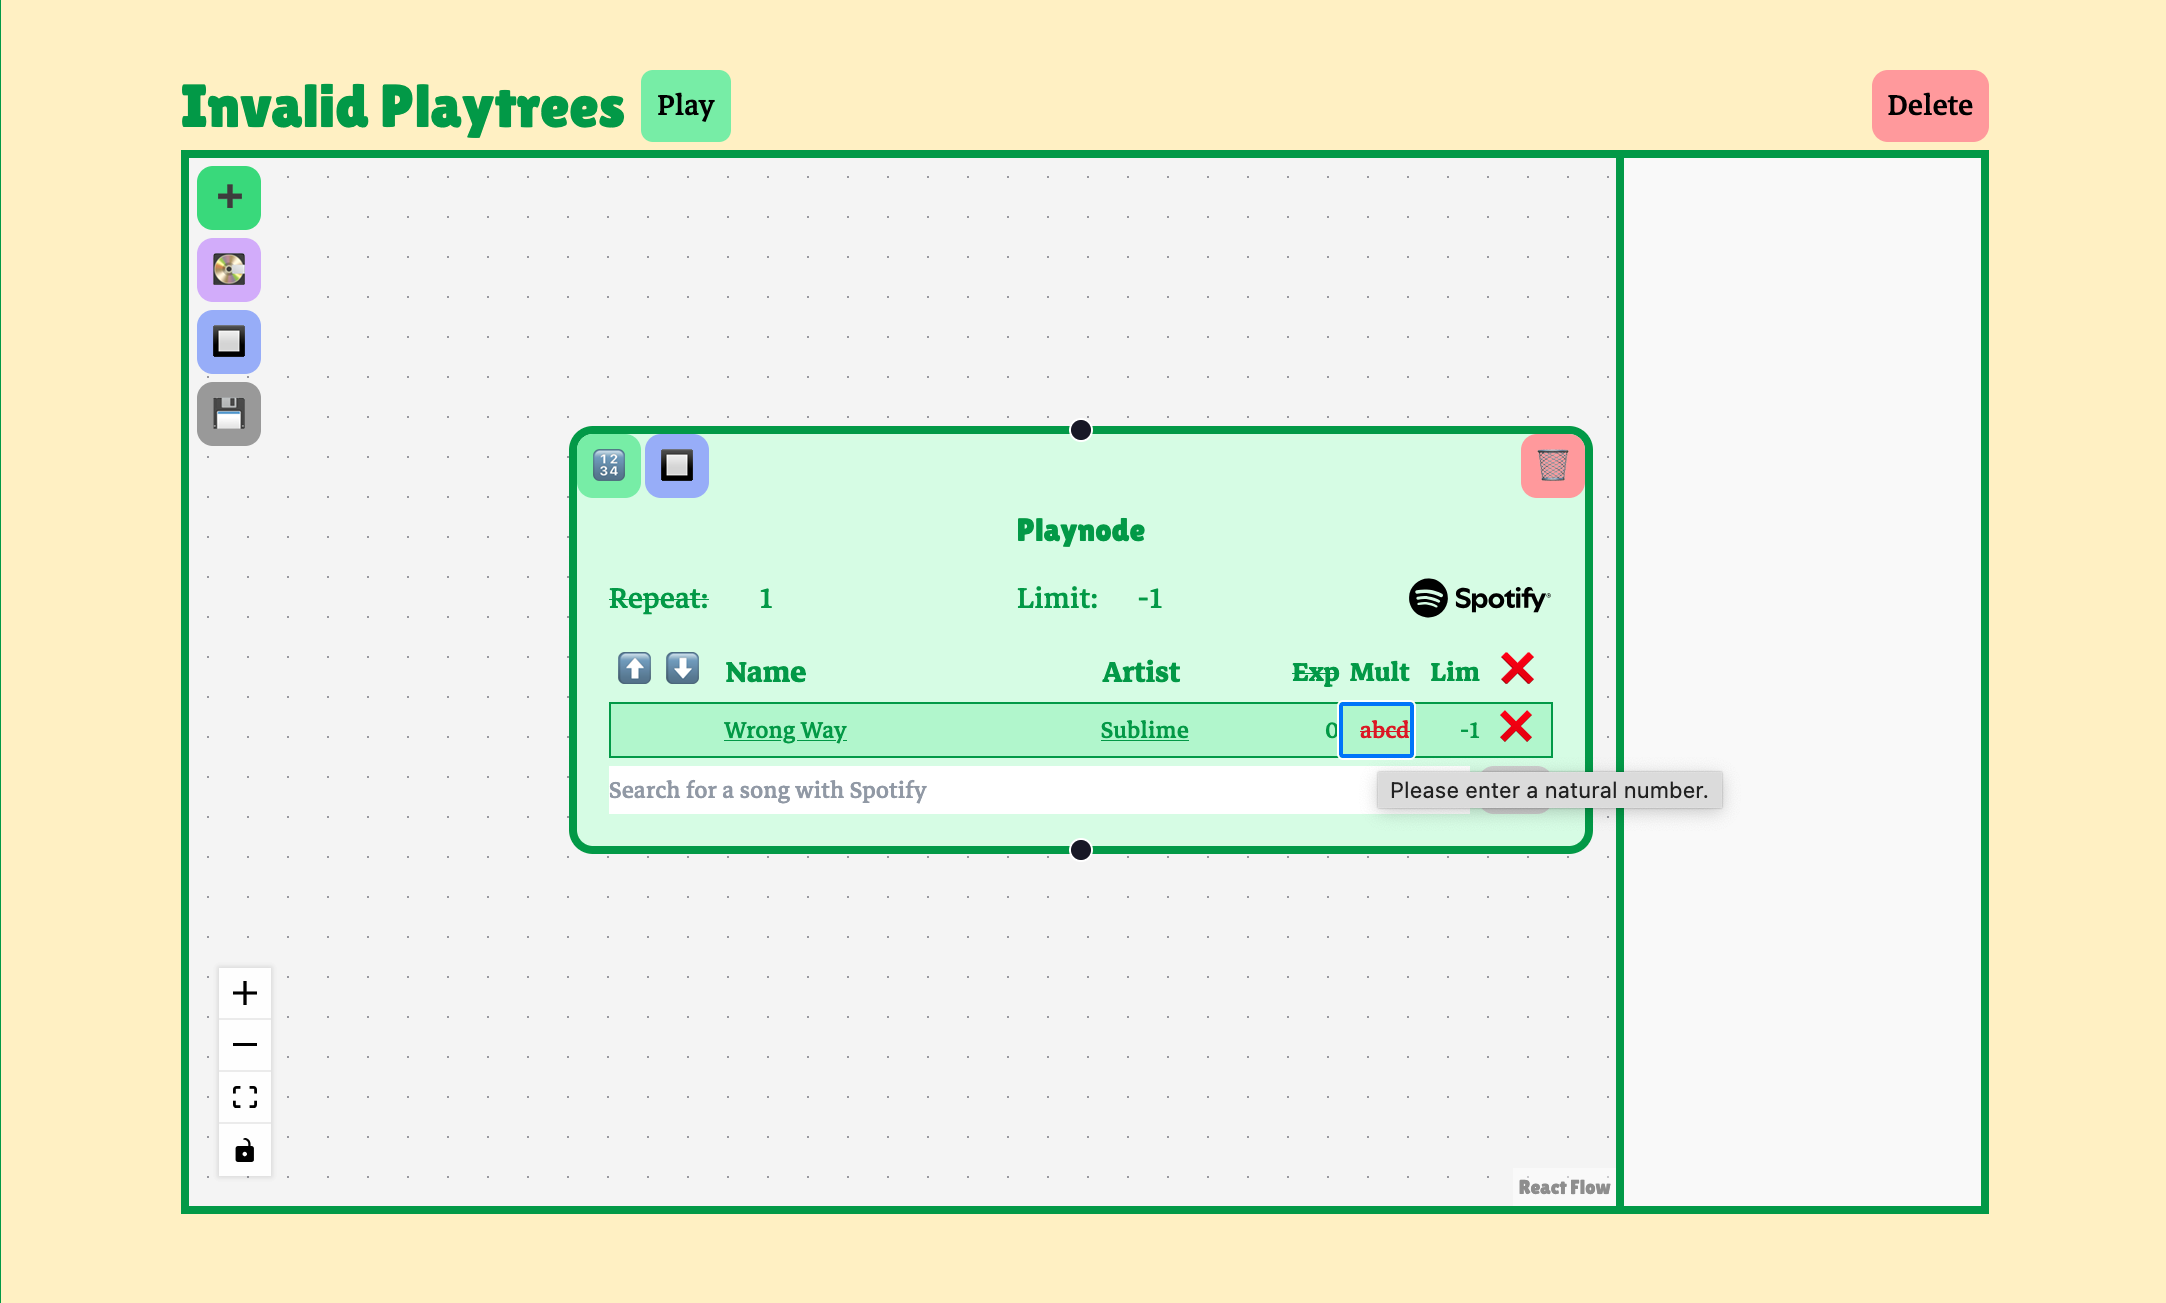Image resolution: width=2166 pixels, height=1303 pixels.
Task: Move song up with up arrow
Action: (x=634, y=668)
